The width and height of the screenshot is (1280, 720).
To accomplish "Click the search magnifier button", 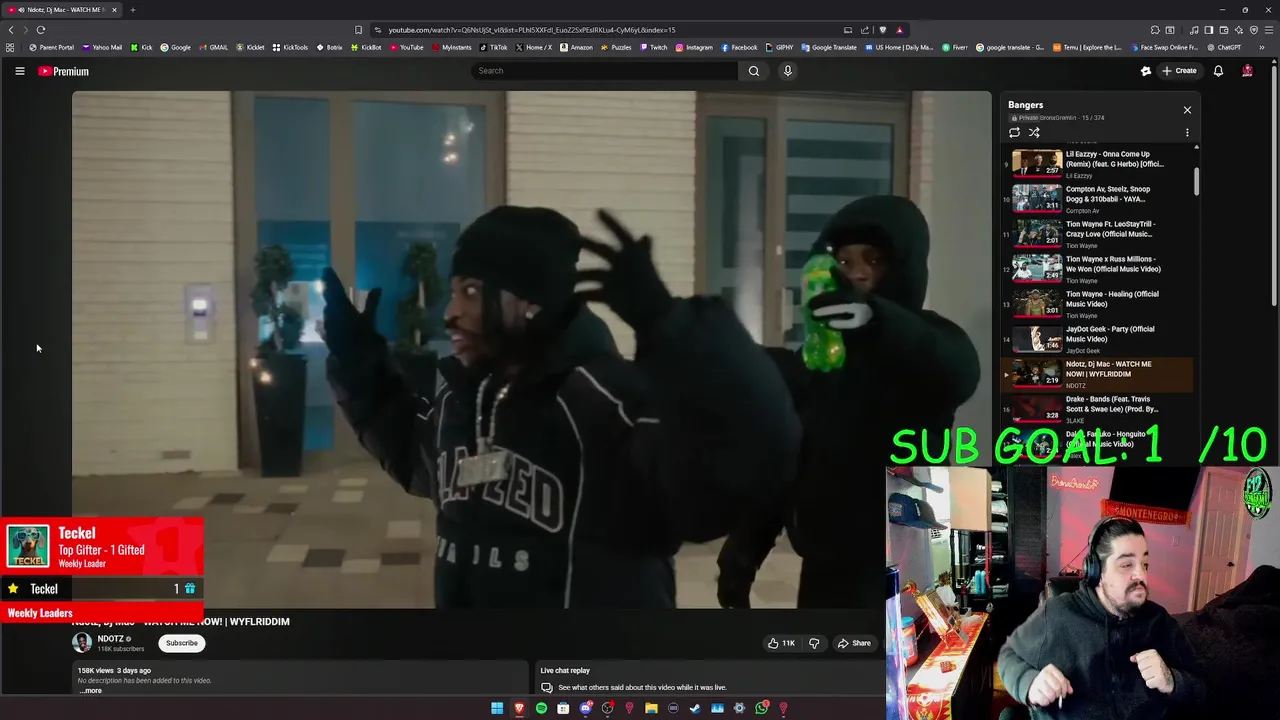I will pyautogui.click(x=754, y=71).
